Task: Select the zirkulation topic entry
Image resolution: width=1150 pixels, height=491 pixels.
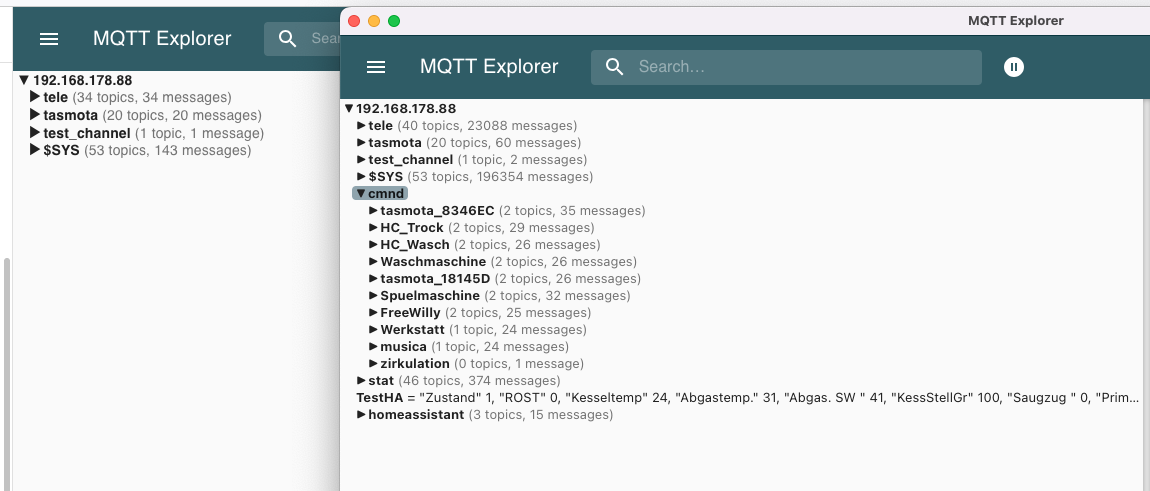Action: [414, 364]
